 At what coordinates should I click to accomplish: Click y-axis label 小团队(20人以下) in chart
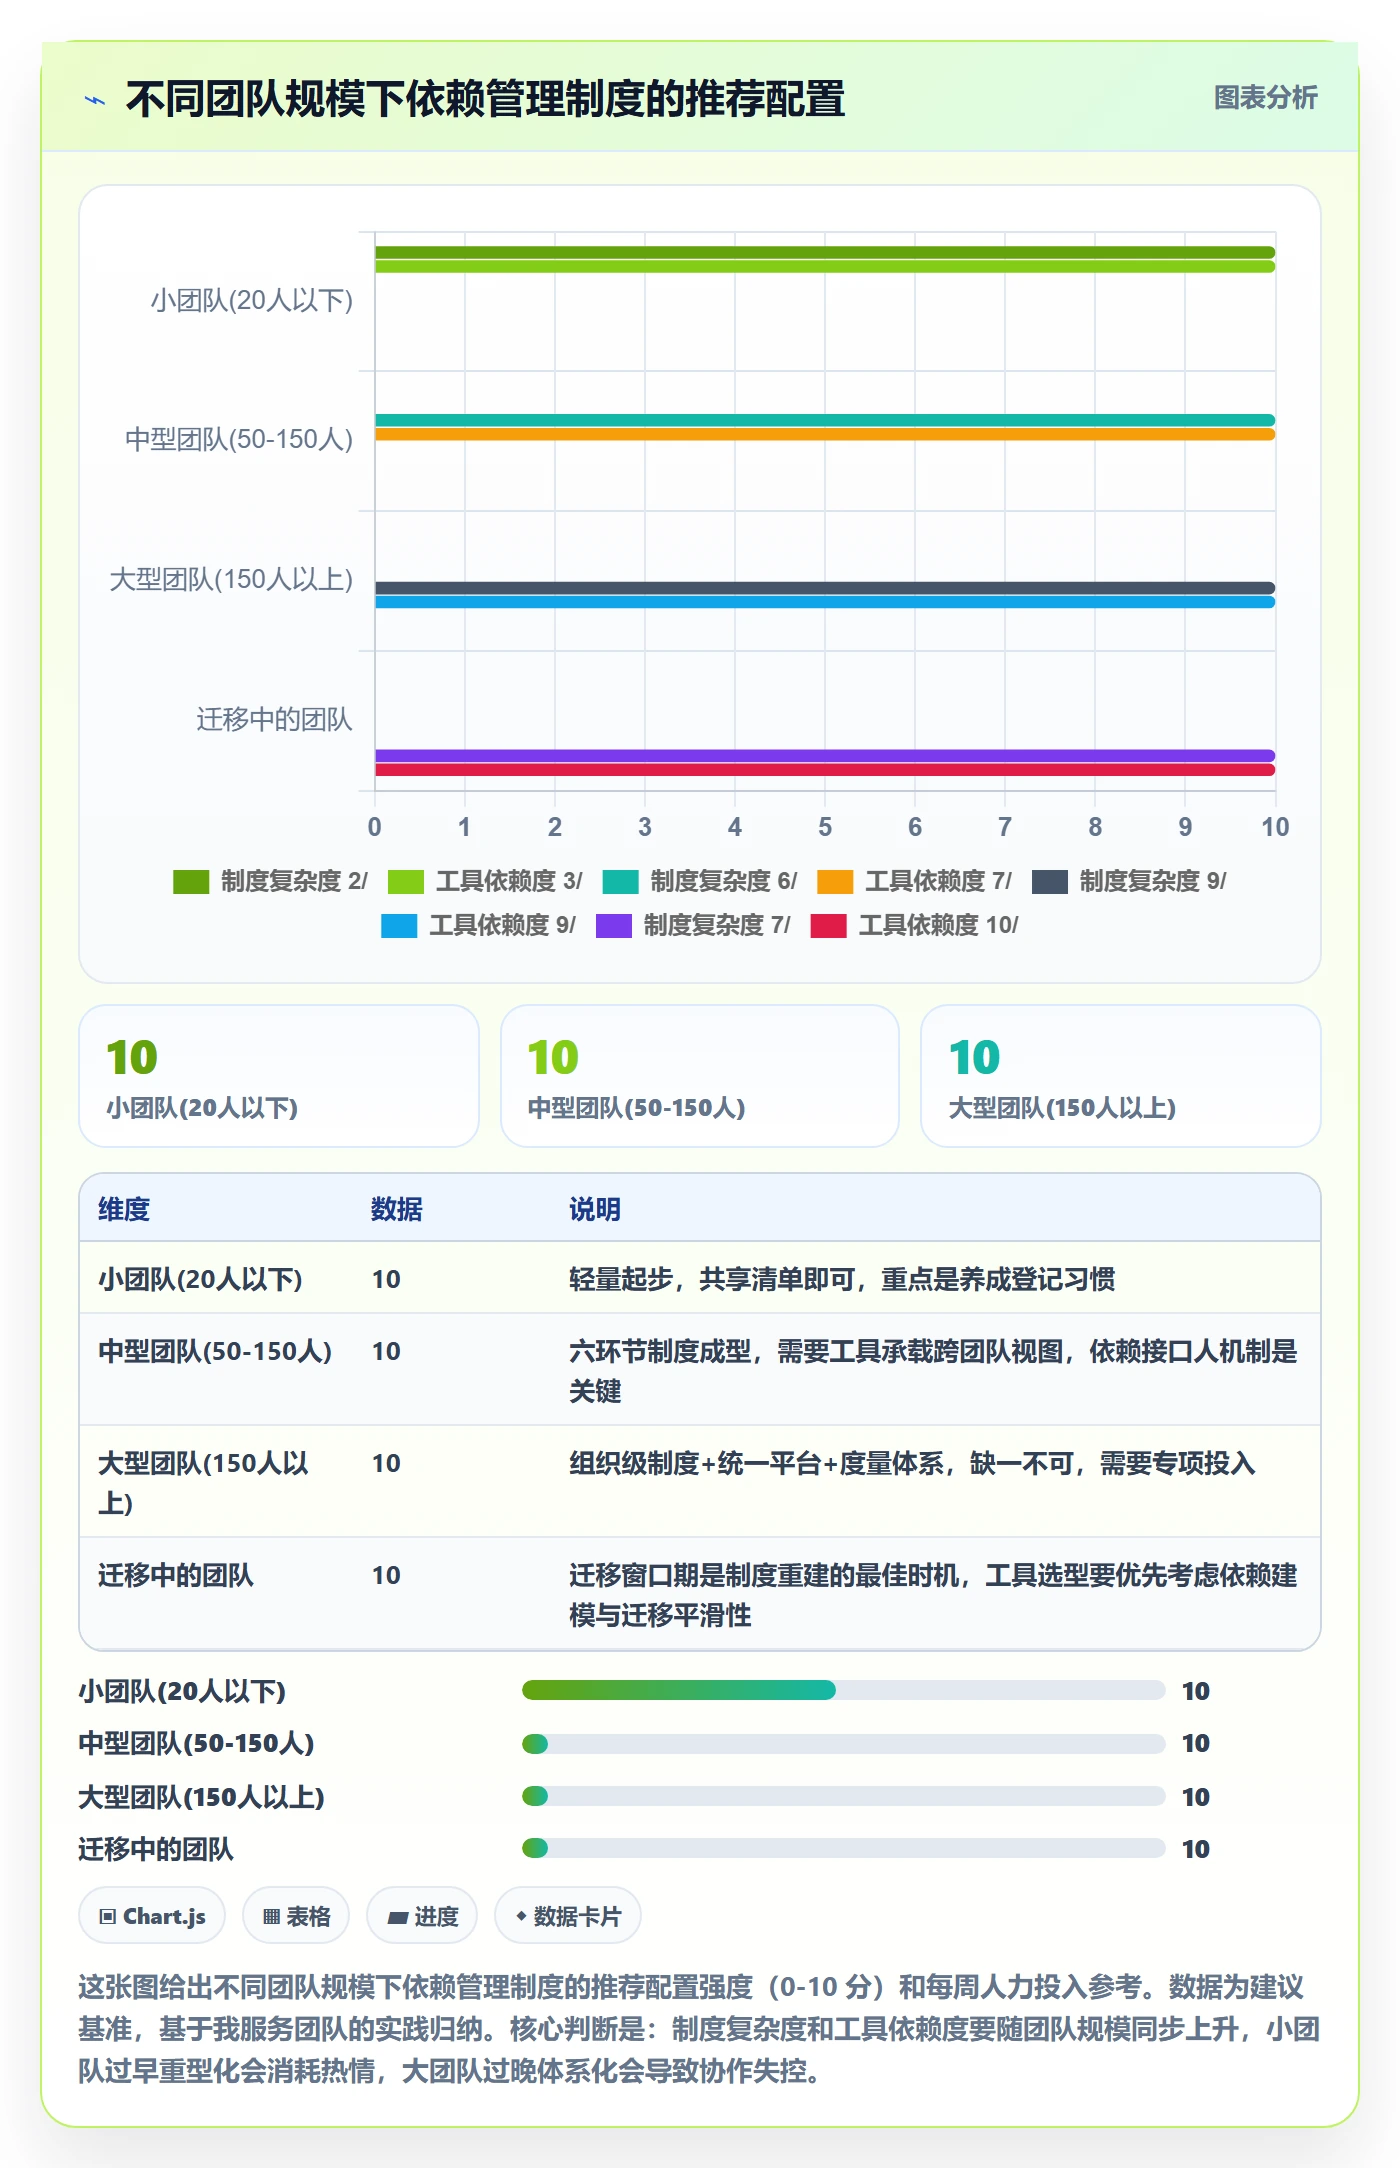(x=252, y=300)
